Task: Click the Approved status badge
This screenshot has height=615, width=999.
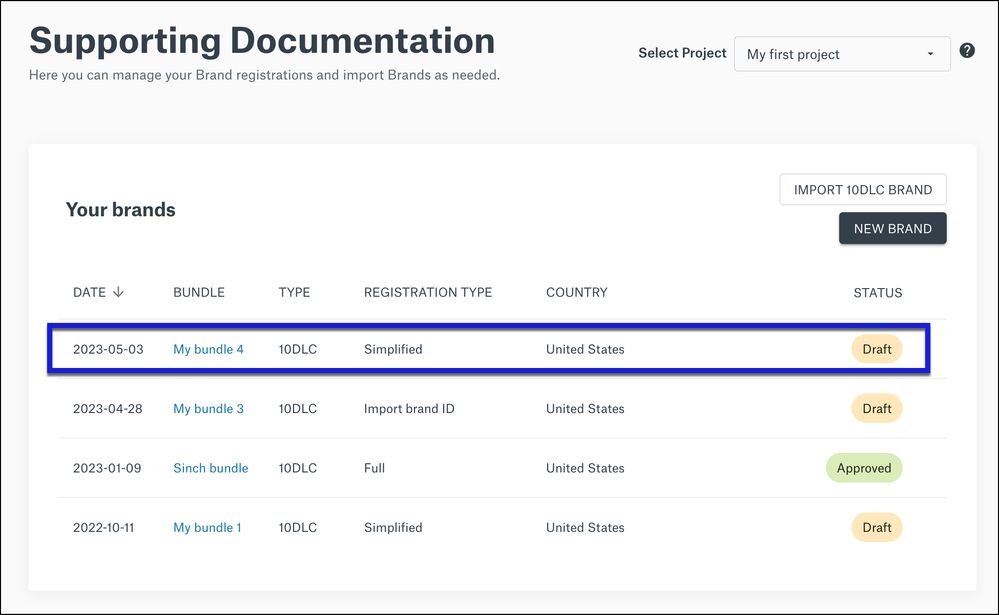Action: click(x=864, y=468)
